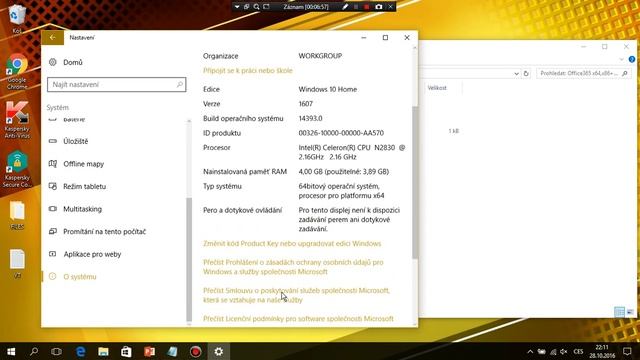Open the network icon in the system tray

click(553, 351)
